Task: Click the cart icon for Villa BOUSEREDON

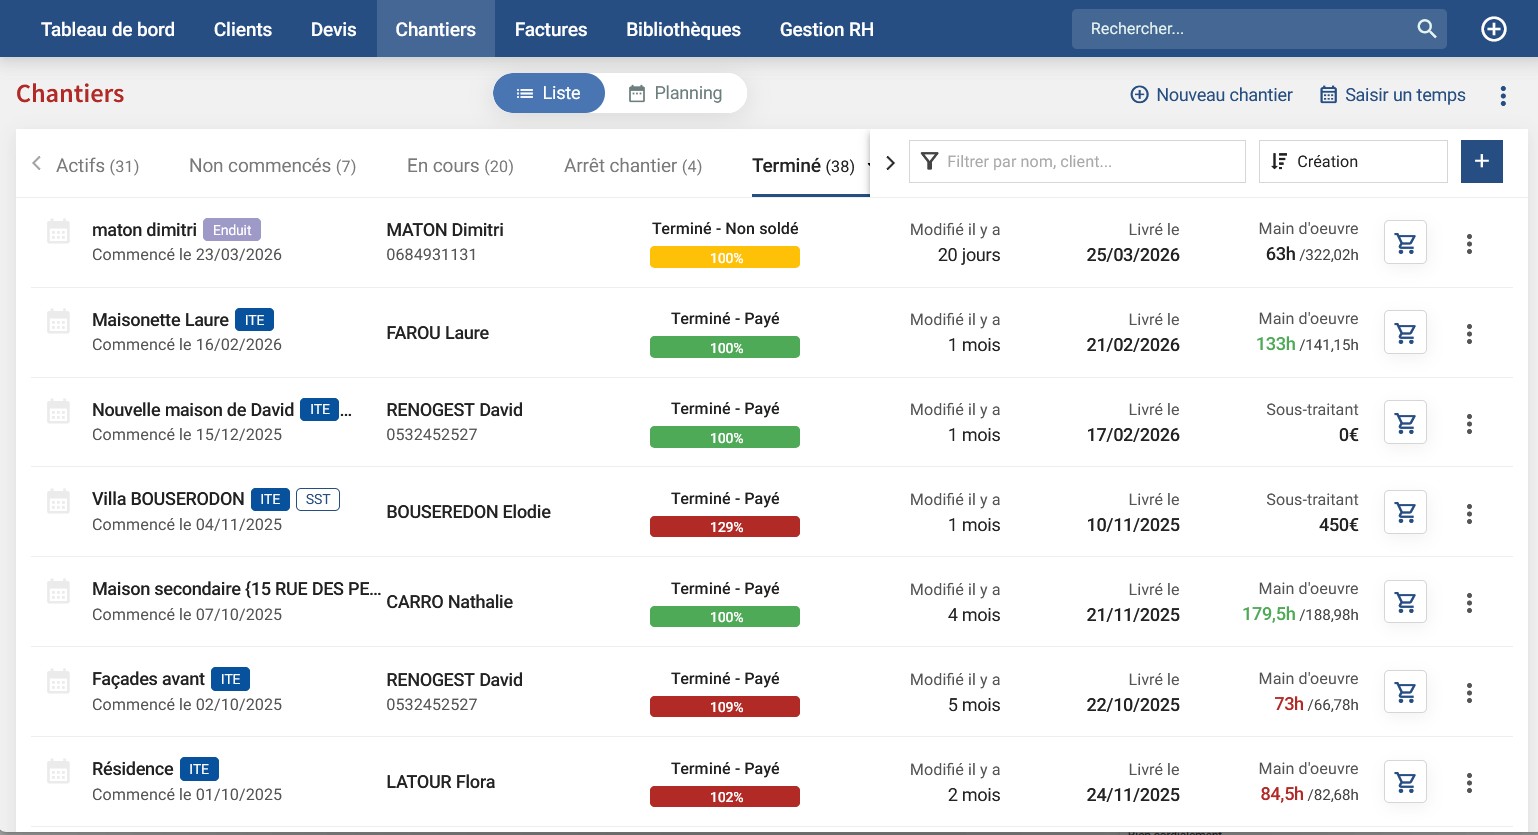Action: (x=1405, y=513)
